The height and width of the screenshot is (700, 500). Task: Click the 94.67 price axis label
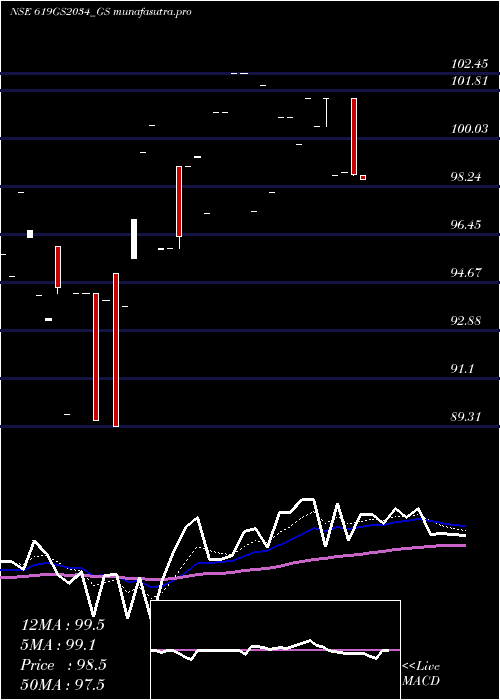466,273
